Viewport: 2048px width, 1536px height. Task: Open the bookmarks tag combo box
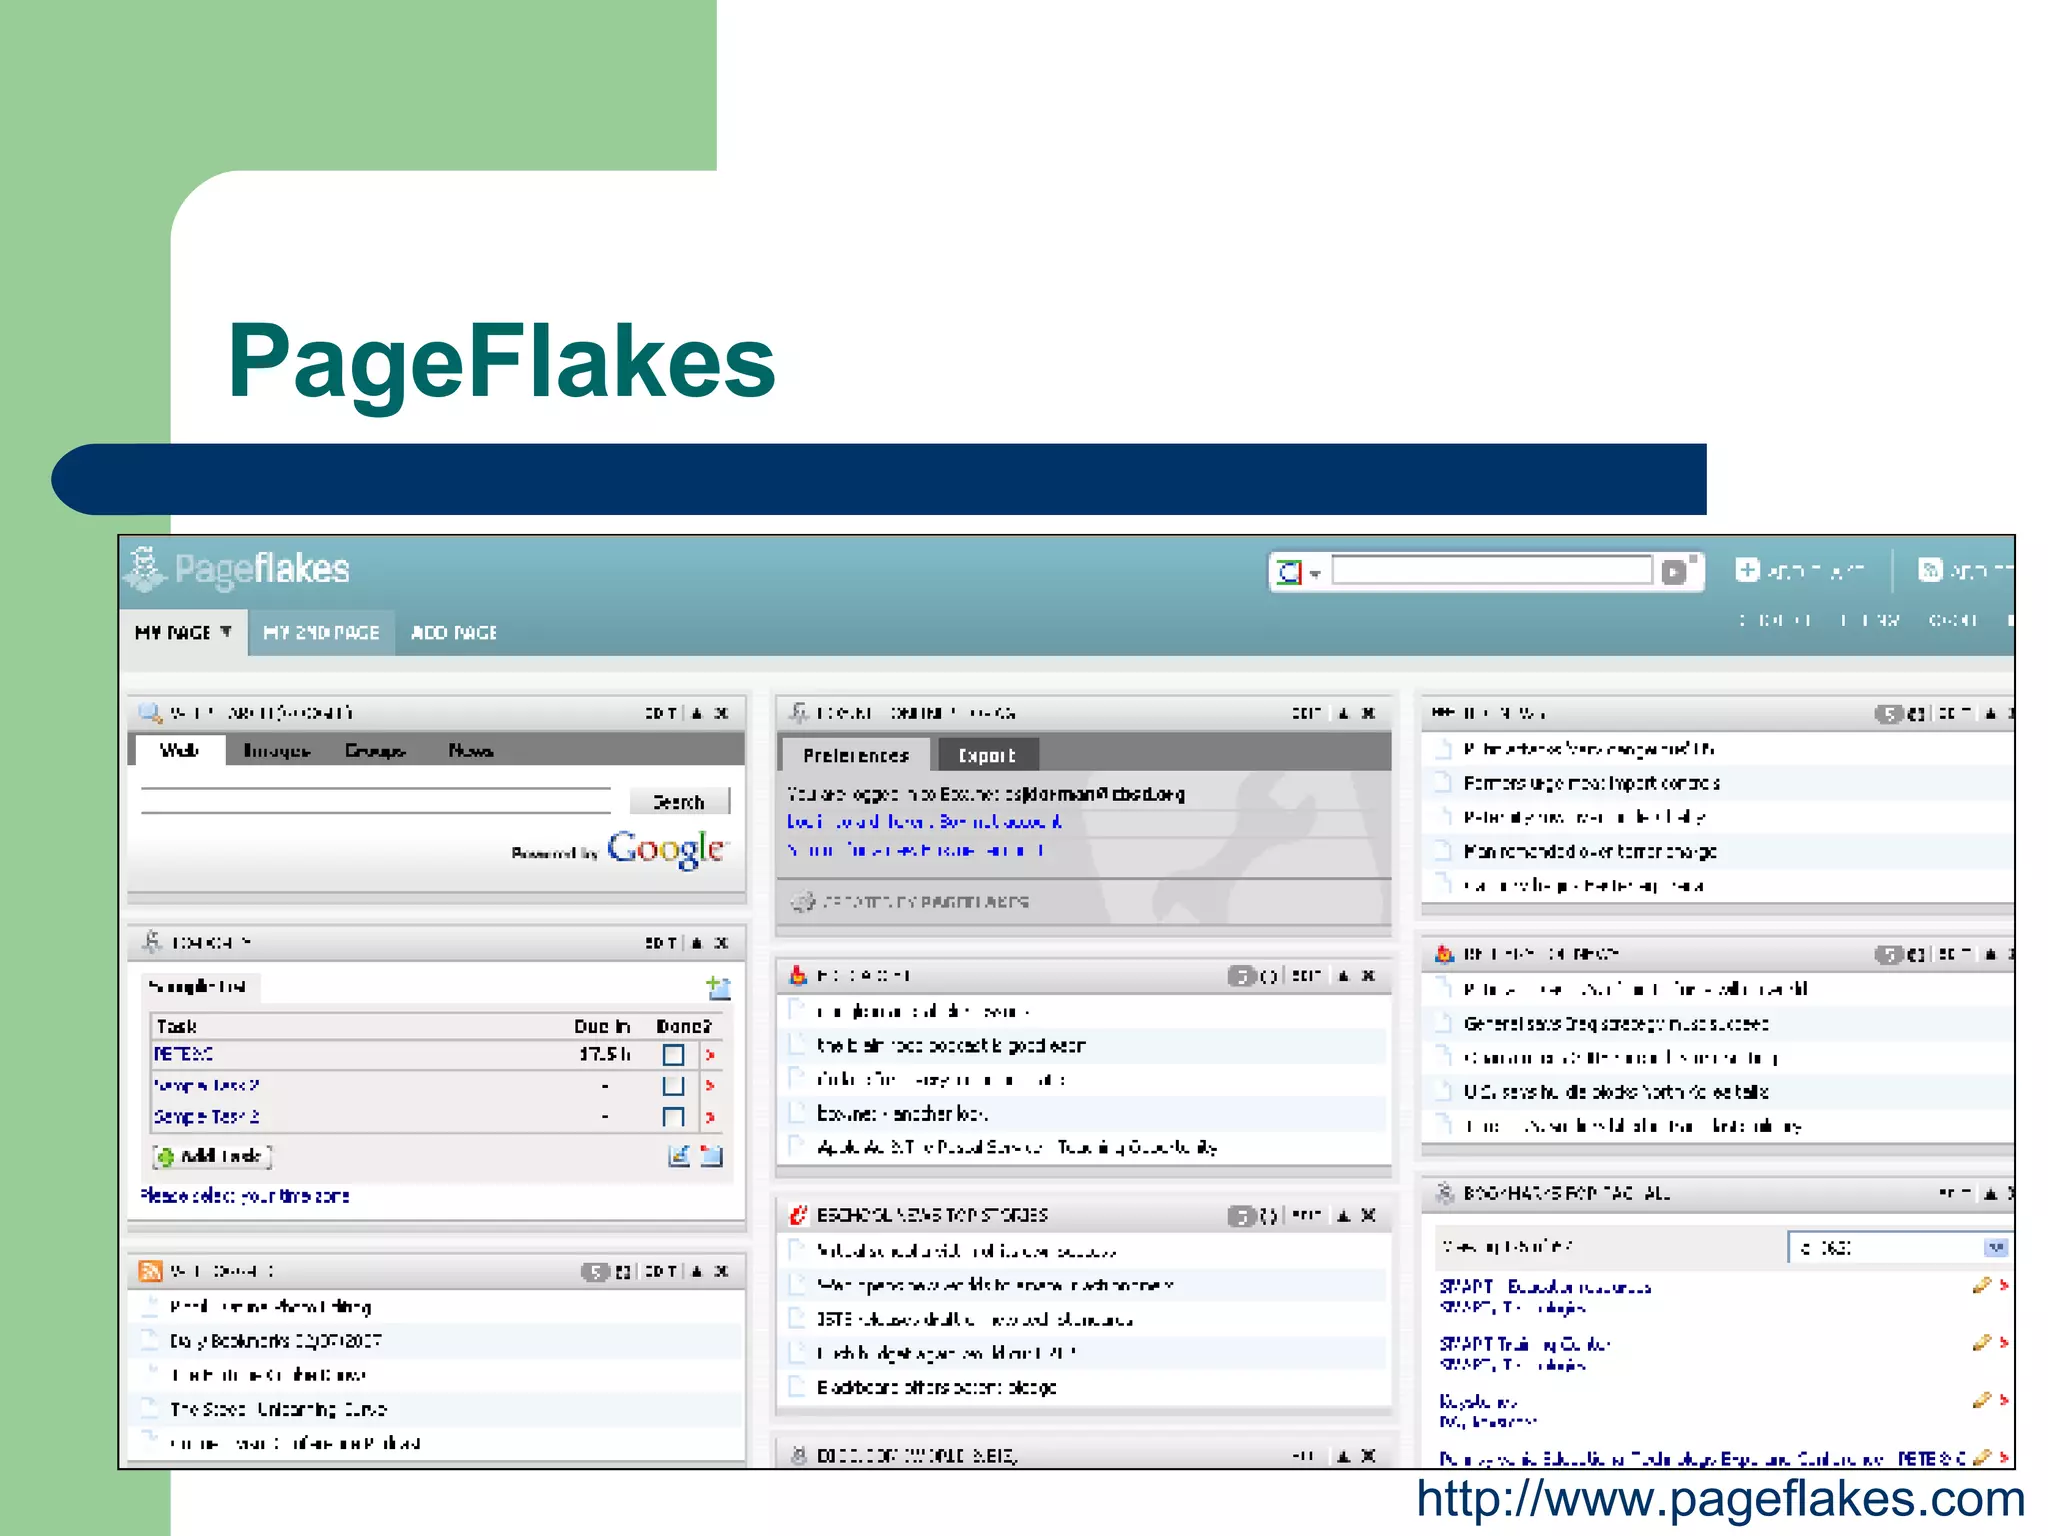pyautogui.click(x=1898, y=1247)
